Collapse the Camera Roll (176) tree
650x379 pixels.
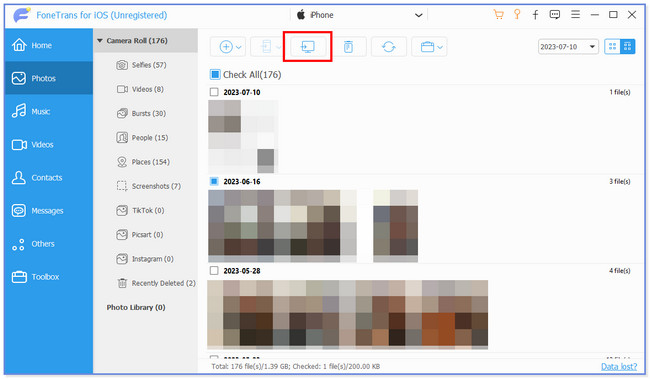click(x=99, y=41)
